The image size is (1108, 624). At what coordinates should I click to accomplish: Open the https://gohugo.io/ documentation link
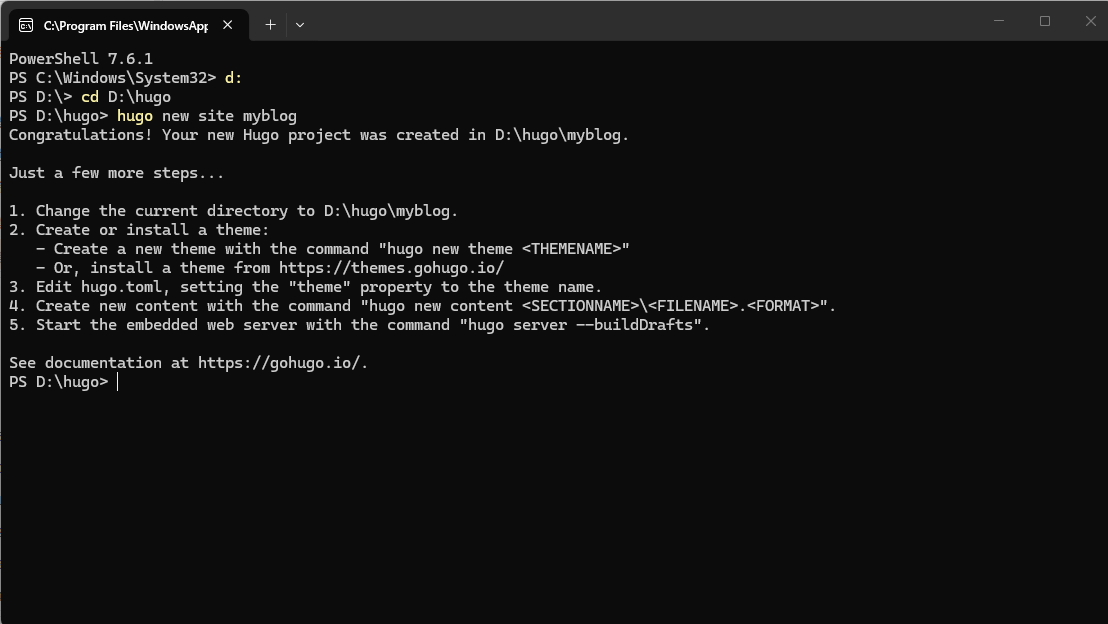click(x=279, y=363)
